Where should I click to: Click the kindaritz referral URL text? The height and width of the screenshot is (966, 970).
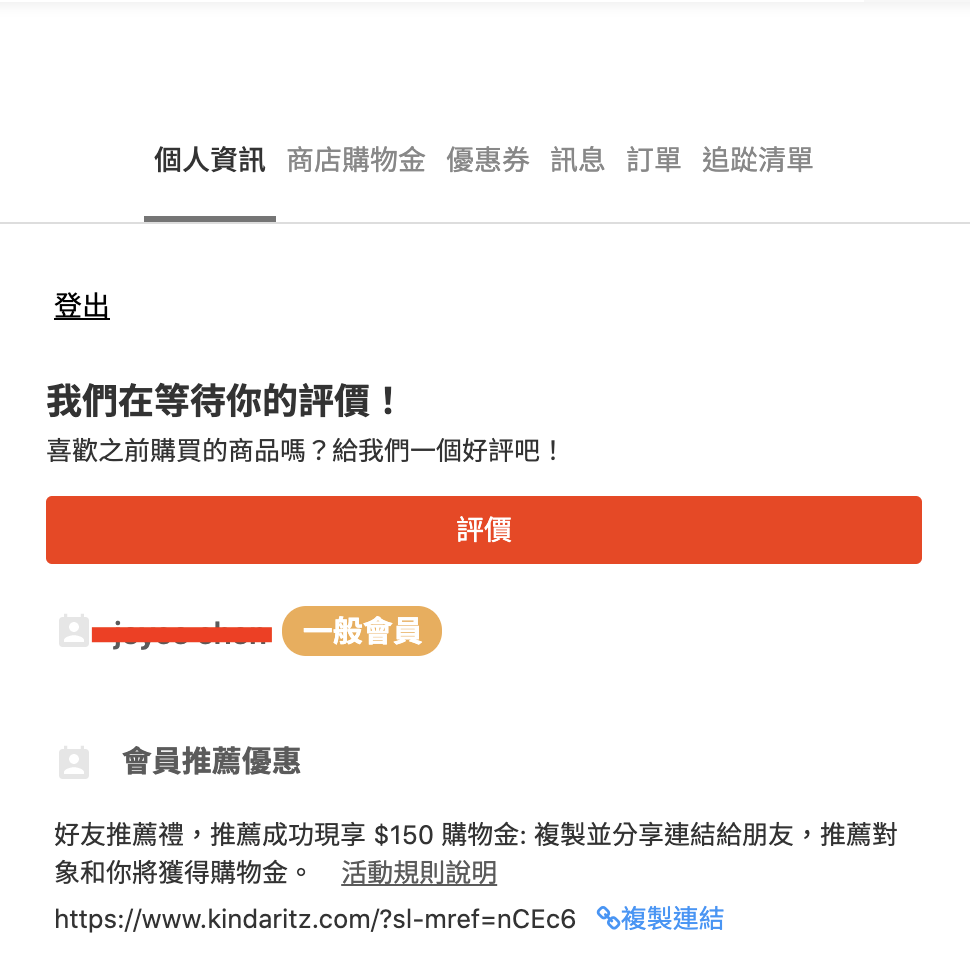(315, 919)
